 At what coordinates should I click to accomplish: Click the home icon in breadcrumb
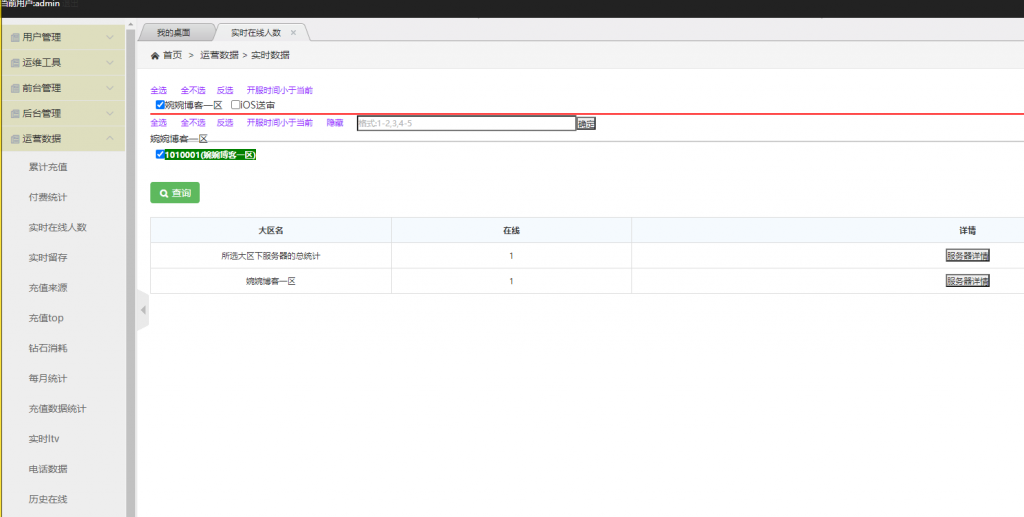click(154, 55)
